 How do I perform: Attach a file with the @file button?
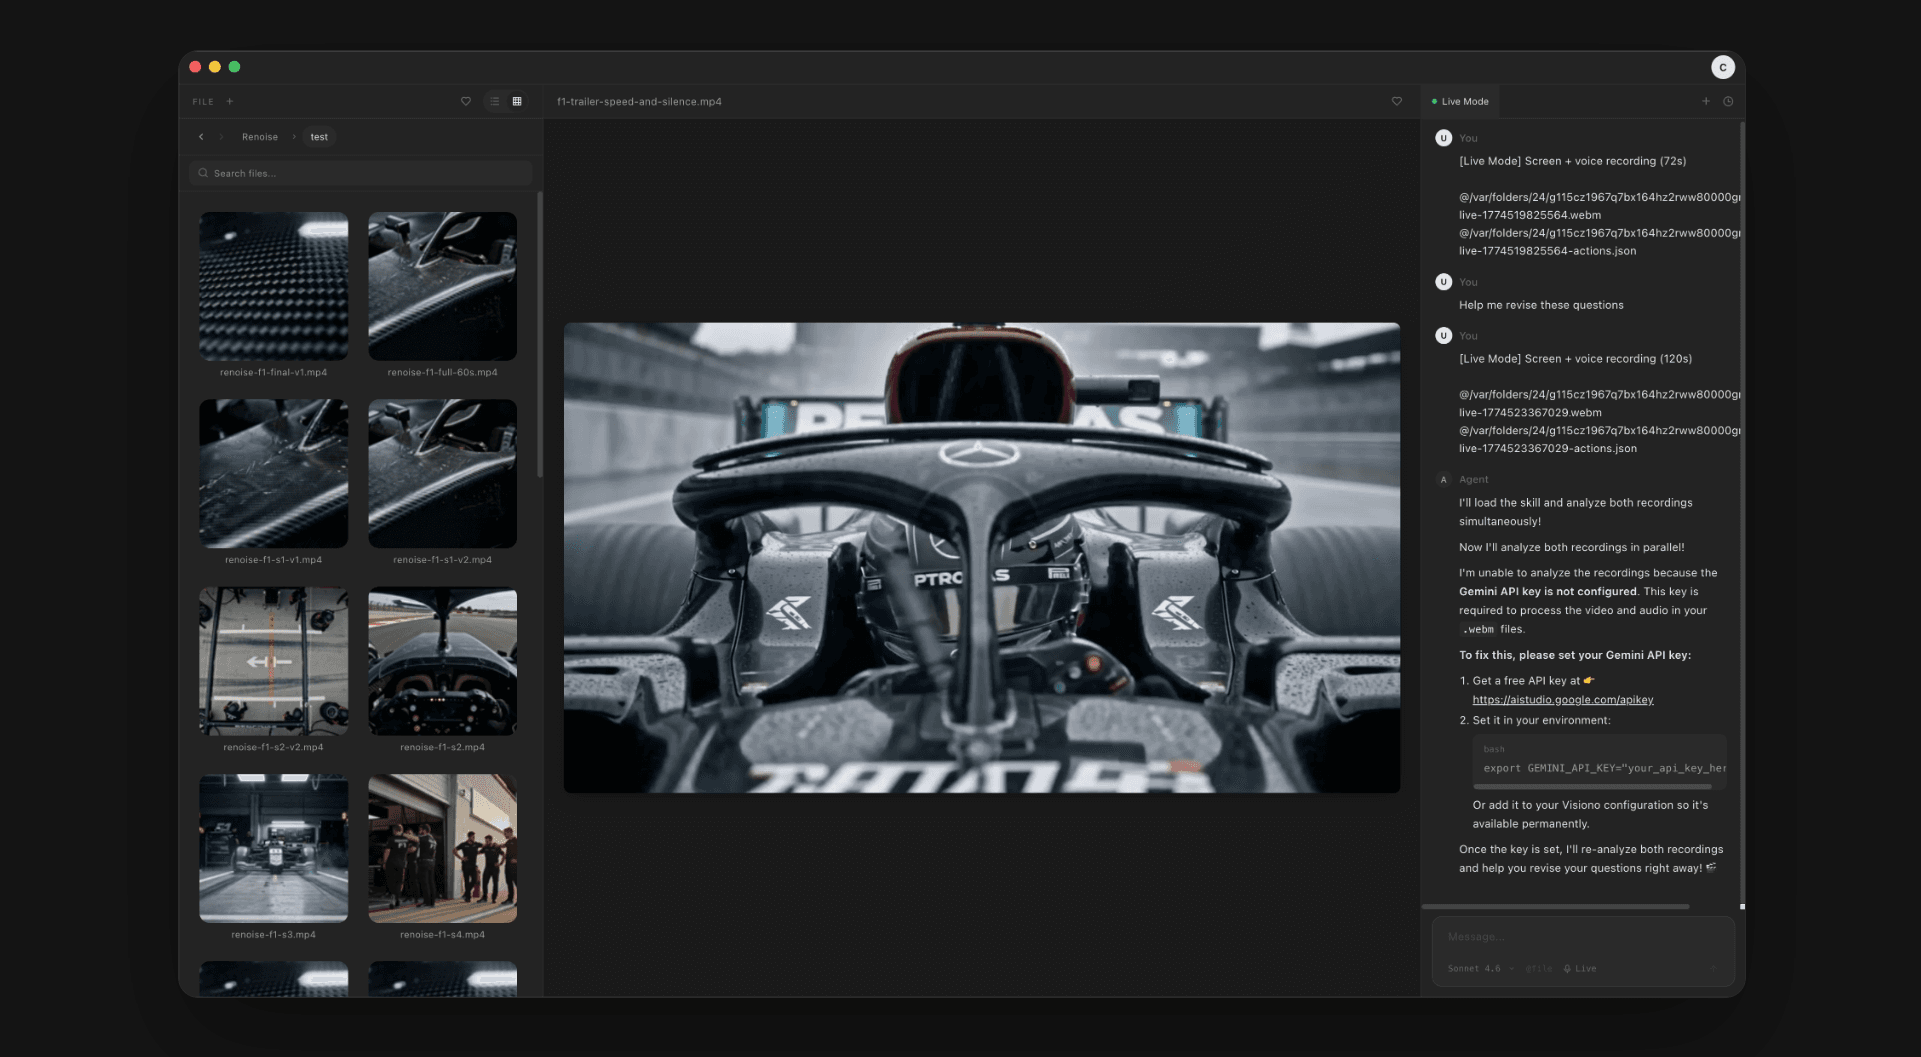coord(1539,969)
